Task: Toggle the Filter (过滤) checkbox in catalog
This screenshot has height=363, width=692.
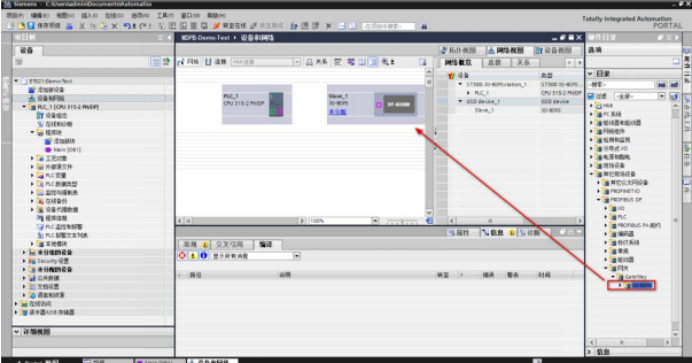Action: (591, 96)
